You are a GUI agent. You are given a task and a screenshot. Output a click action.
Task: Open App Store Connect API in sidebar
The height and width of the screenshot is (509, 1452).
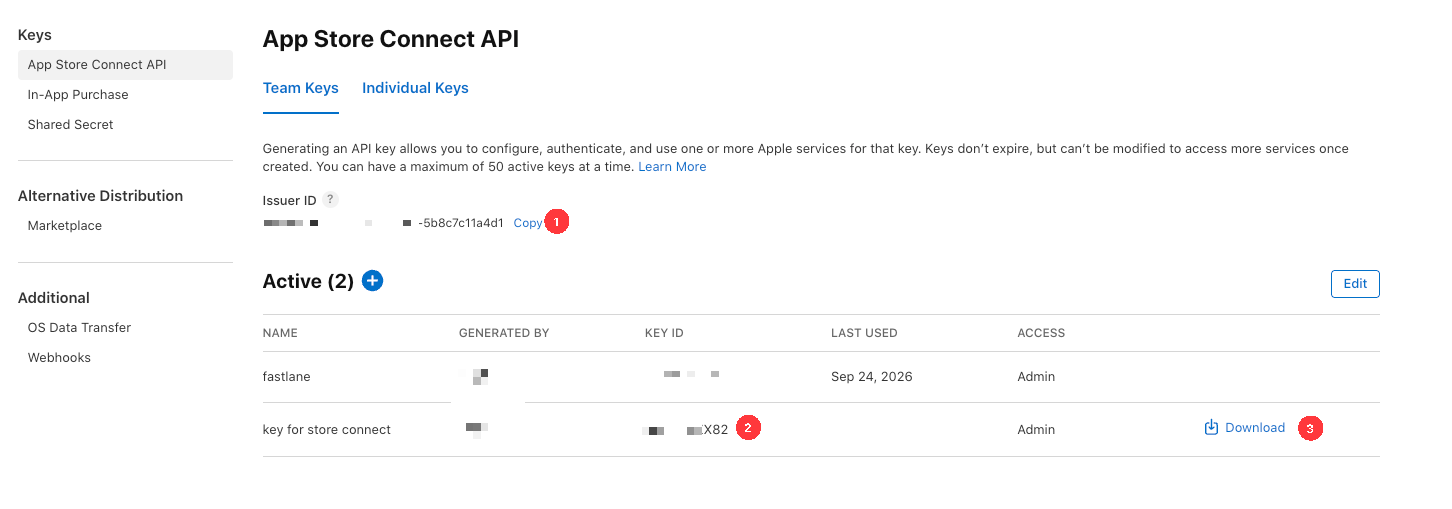coord(125,65)
